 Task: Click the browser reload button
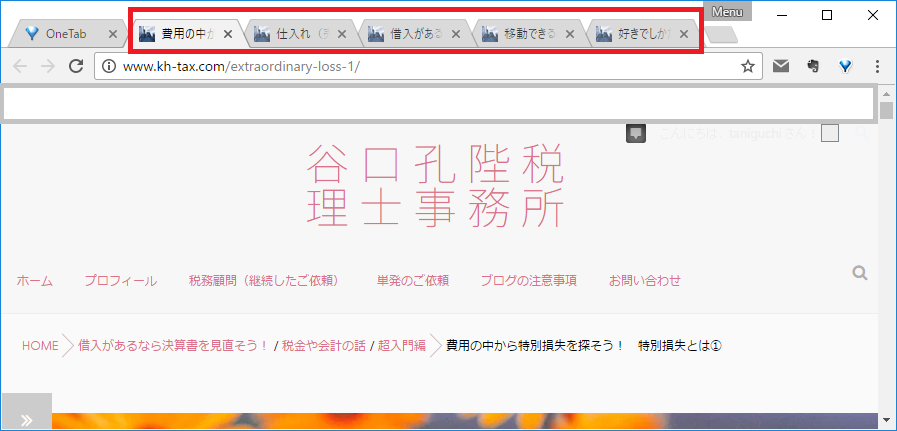(75, 67)
